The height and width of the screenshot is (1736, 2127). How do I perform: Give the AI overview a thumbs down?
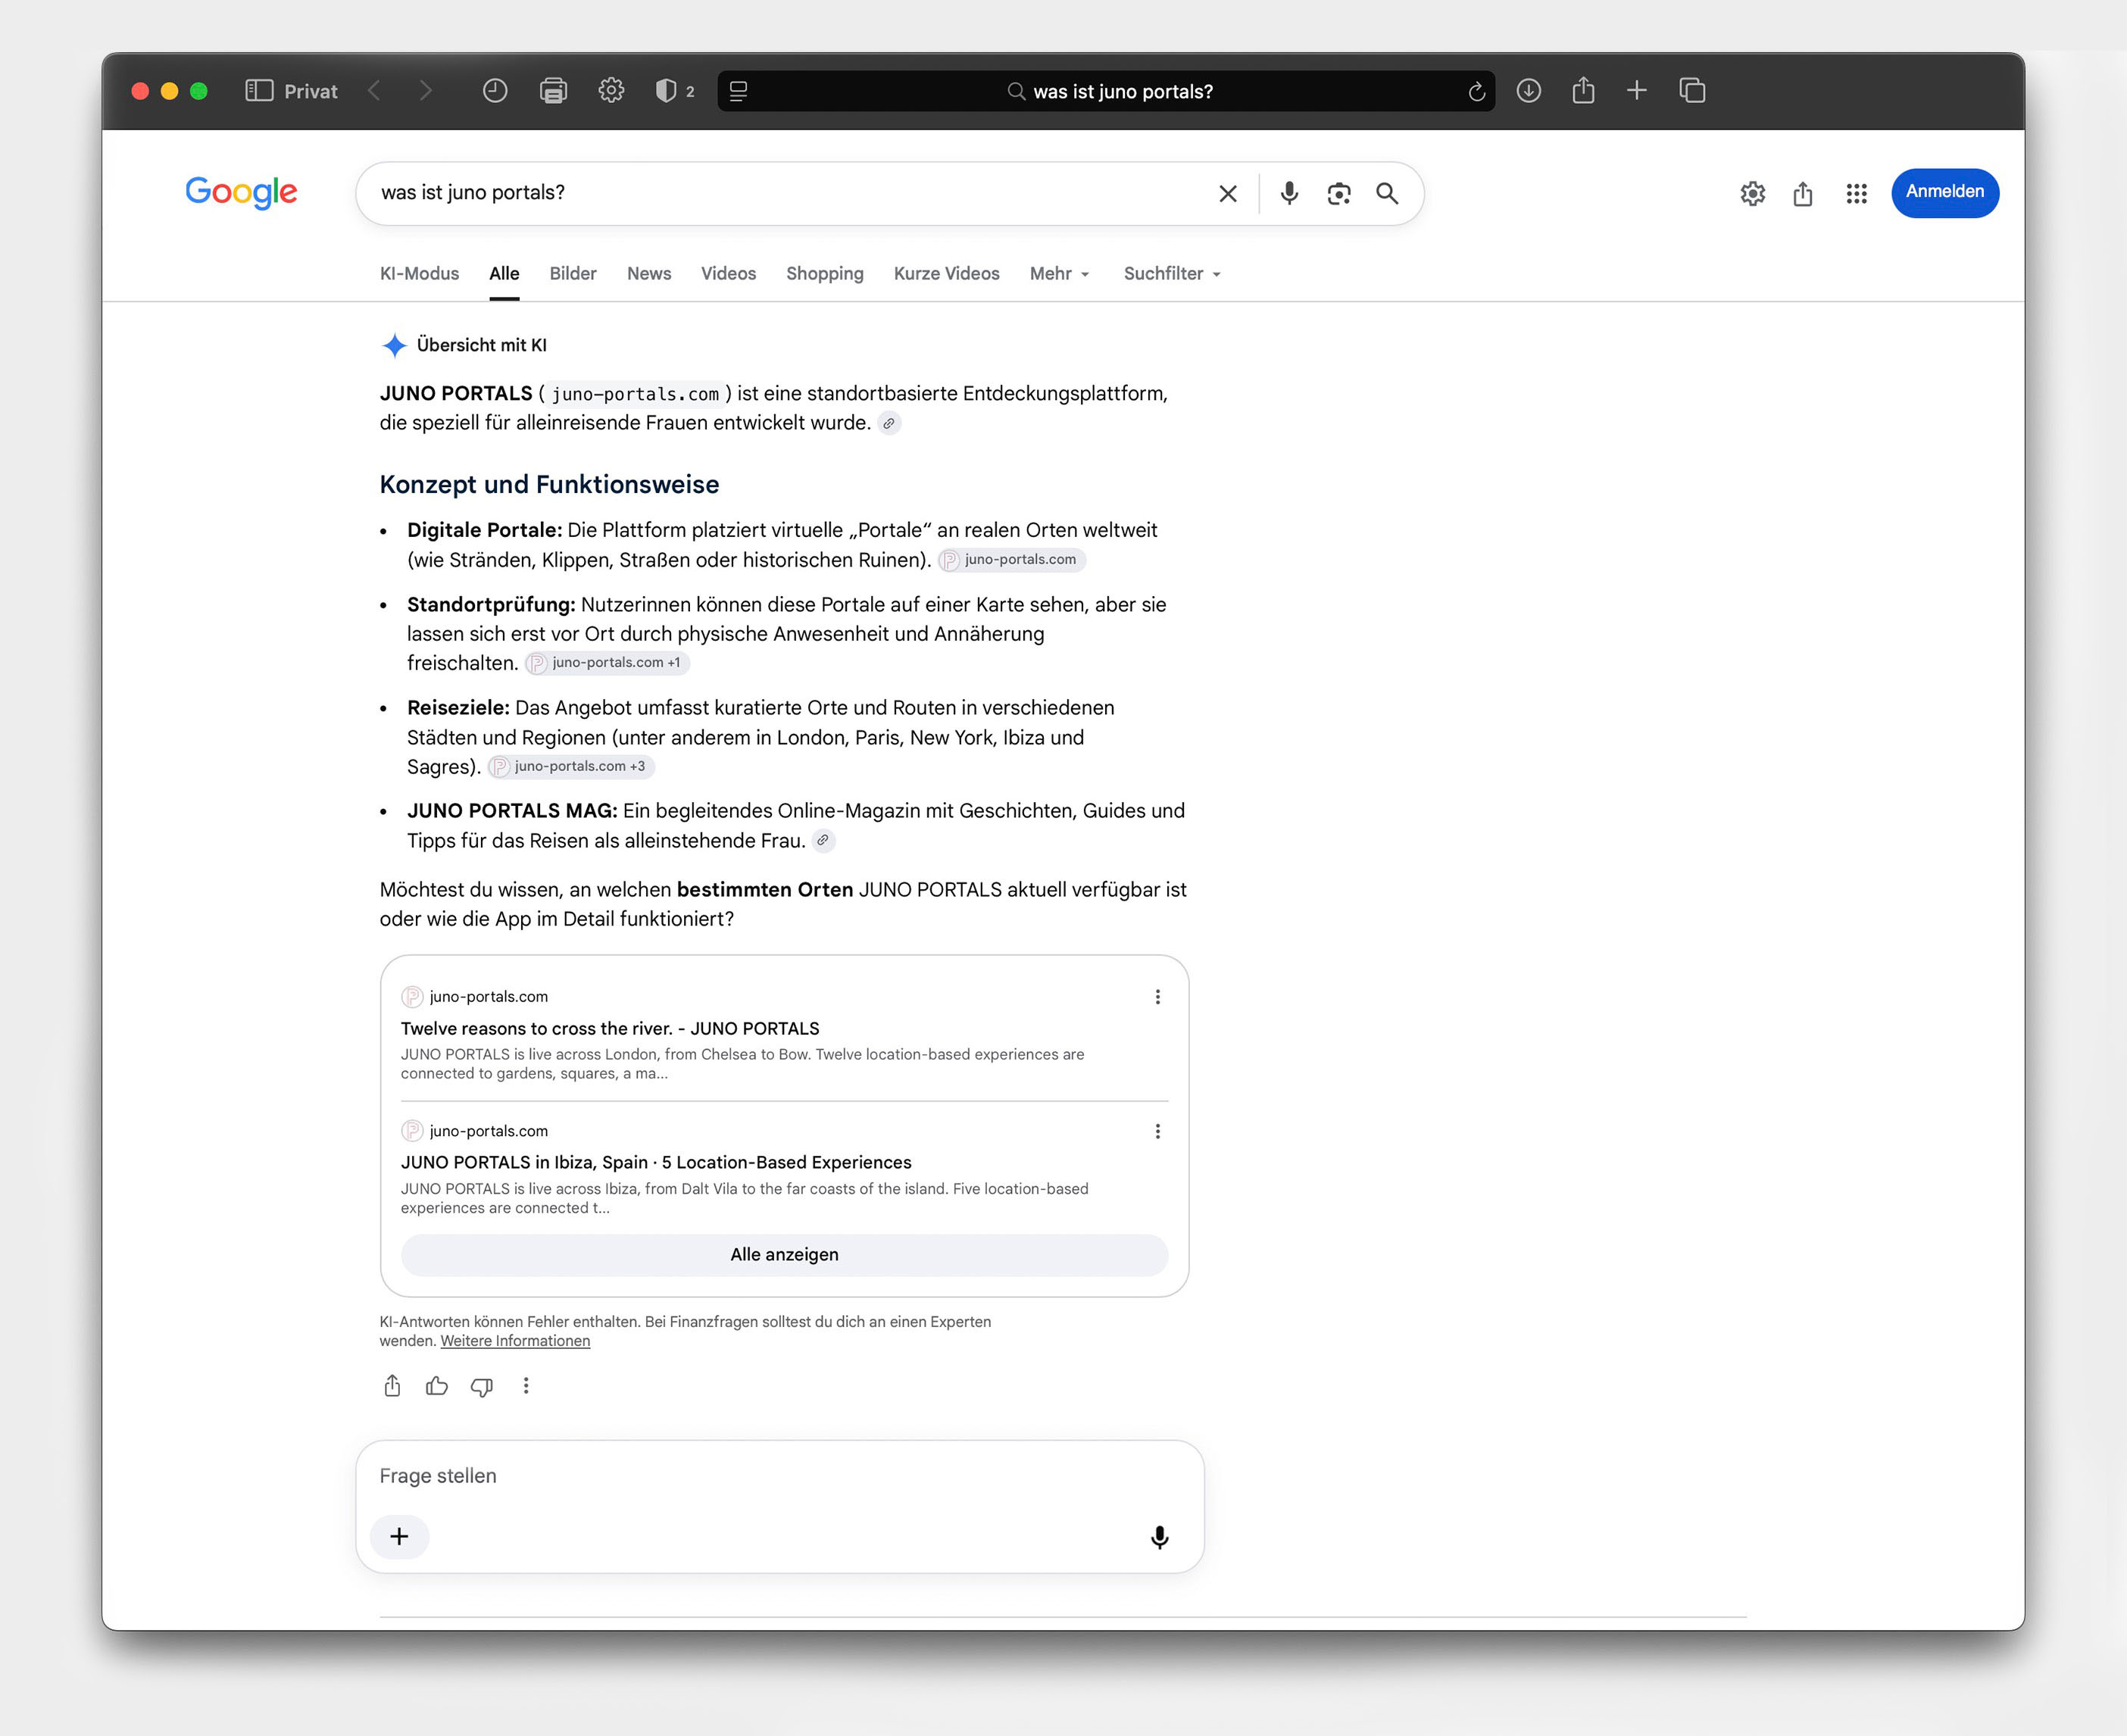(x=482, y=1387)
